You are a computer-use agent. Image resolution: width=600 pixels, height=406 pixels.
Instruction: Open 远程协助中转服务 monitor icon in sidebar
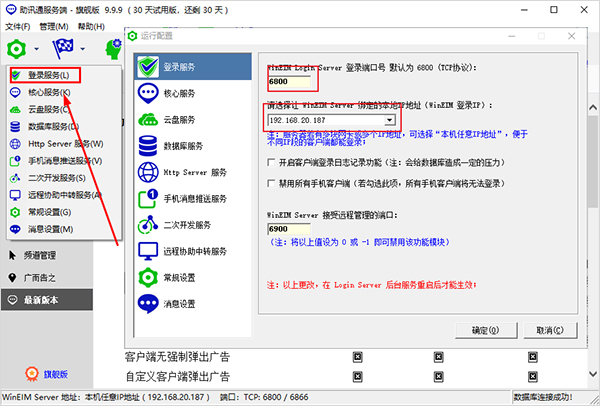click(x=148, y=251)
